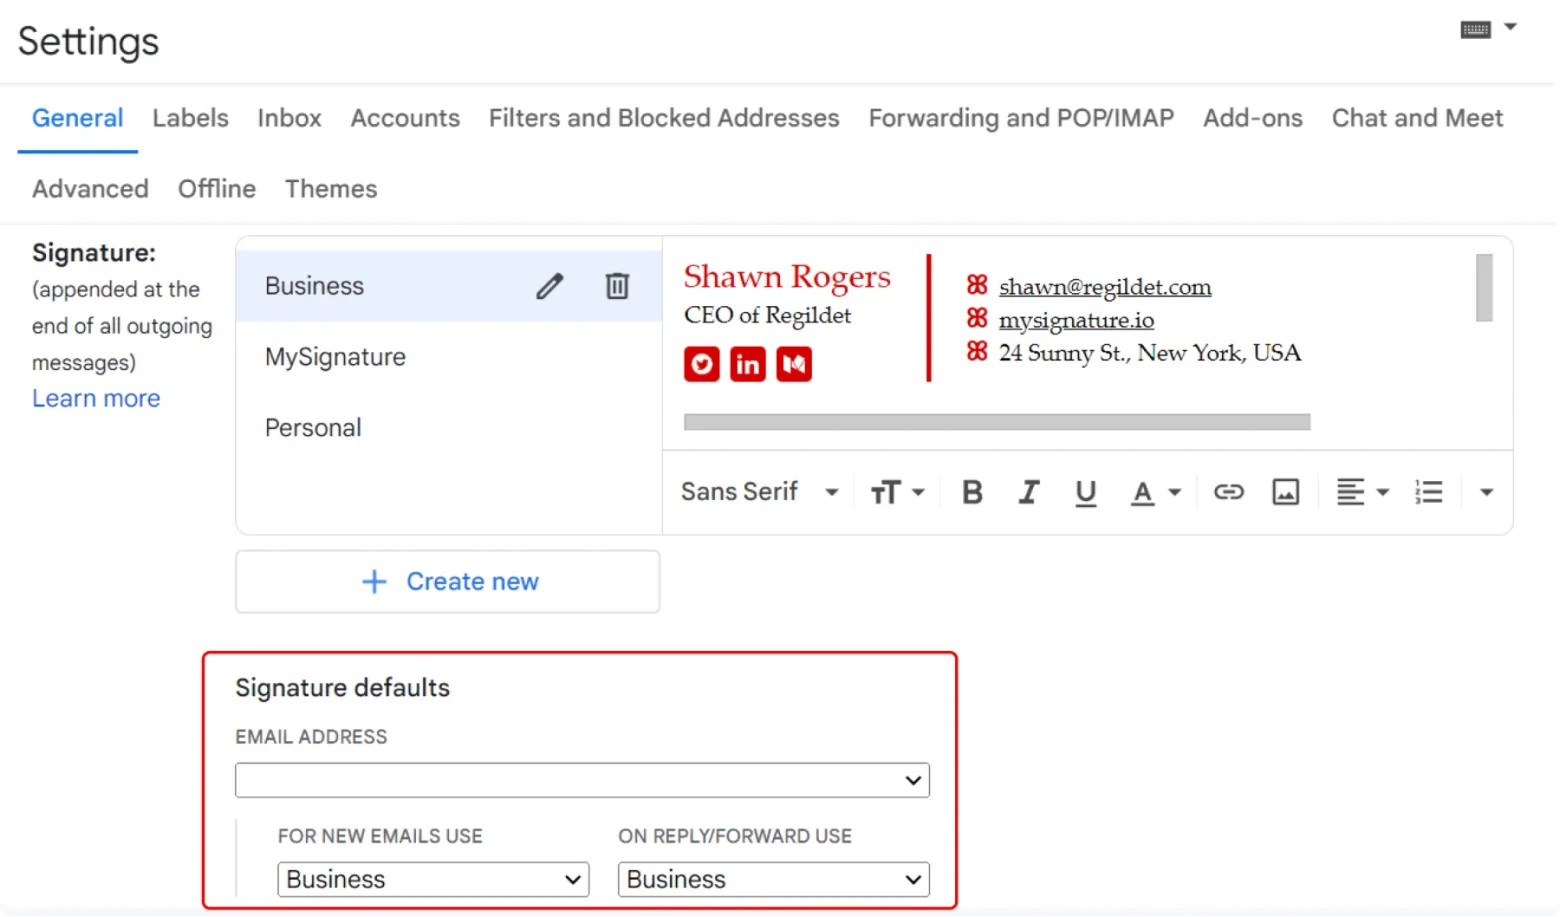Image resolution: width=1560 pixels, height=917 pixels.
Task: Click the CEO of Regildet text
Action: click(x=767, y=315)
